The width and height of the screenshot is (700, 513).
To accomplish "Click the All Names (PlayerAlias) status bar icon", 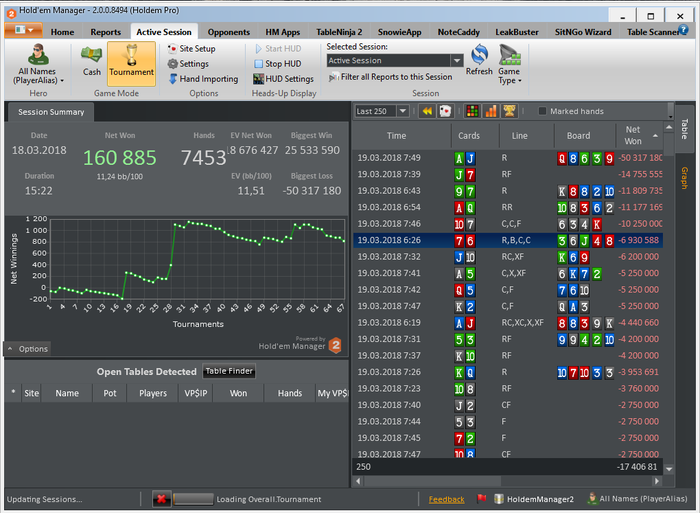I will tap(592, 498).
